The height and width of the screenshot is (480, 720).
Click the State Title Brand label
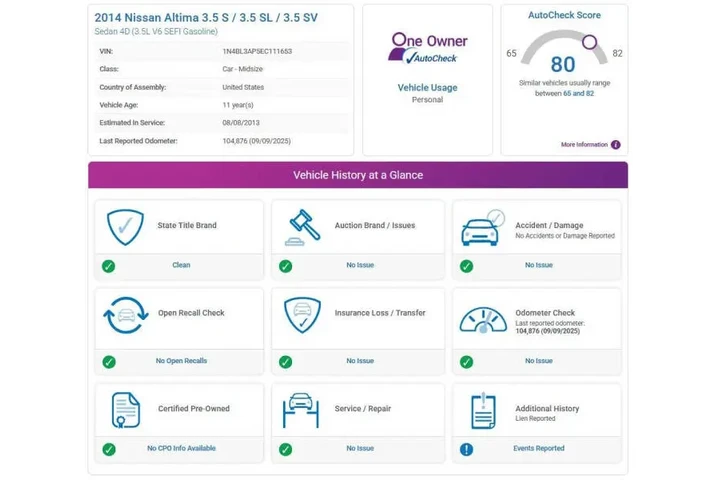pyautogui.click(x=187, y=226)
